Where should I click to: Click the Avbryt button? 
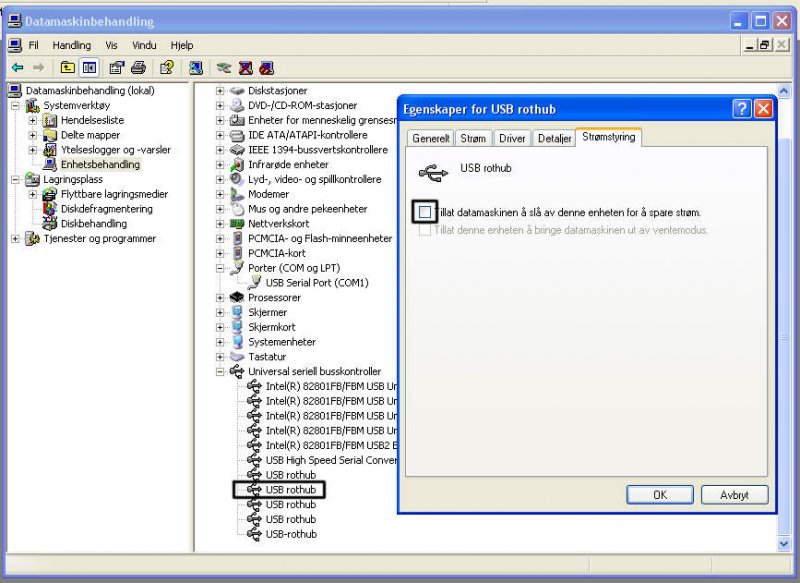click(x=734, y=495)
